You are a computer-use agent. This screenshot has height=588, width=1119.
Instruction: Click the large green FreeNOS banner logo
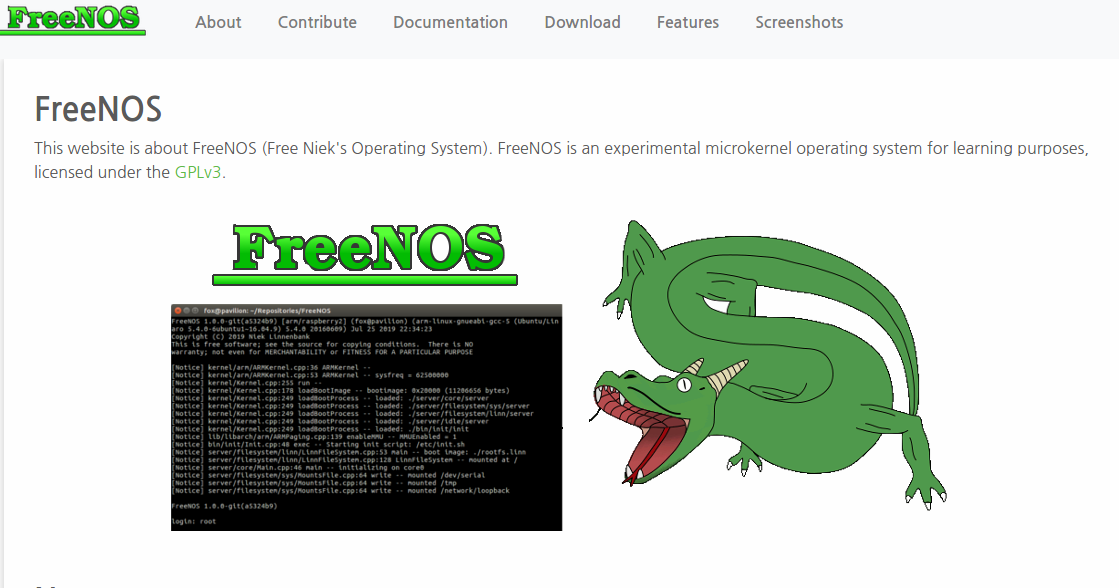pos(365,253)
